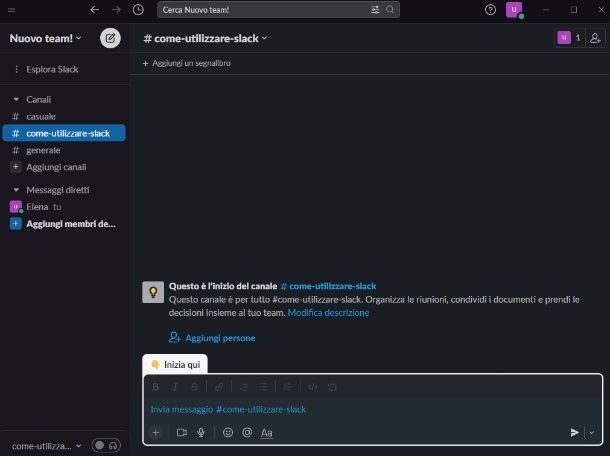Image resolution: width=610 pixels, height=456 pixels.
Task: Insert a link with the chain icon
Action: point(219,387)
